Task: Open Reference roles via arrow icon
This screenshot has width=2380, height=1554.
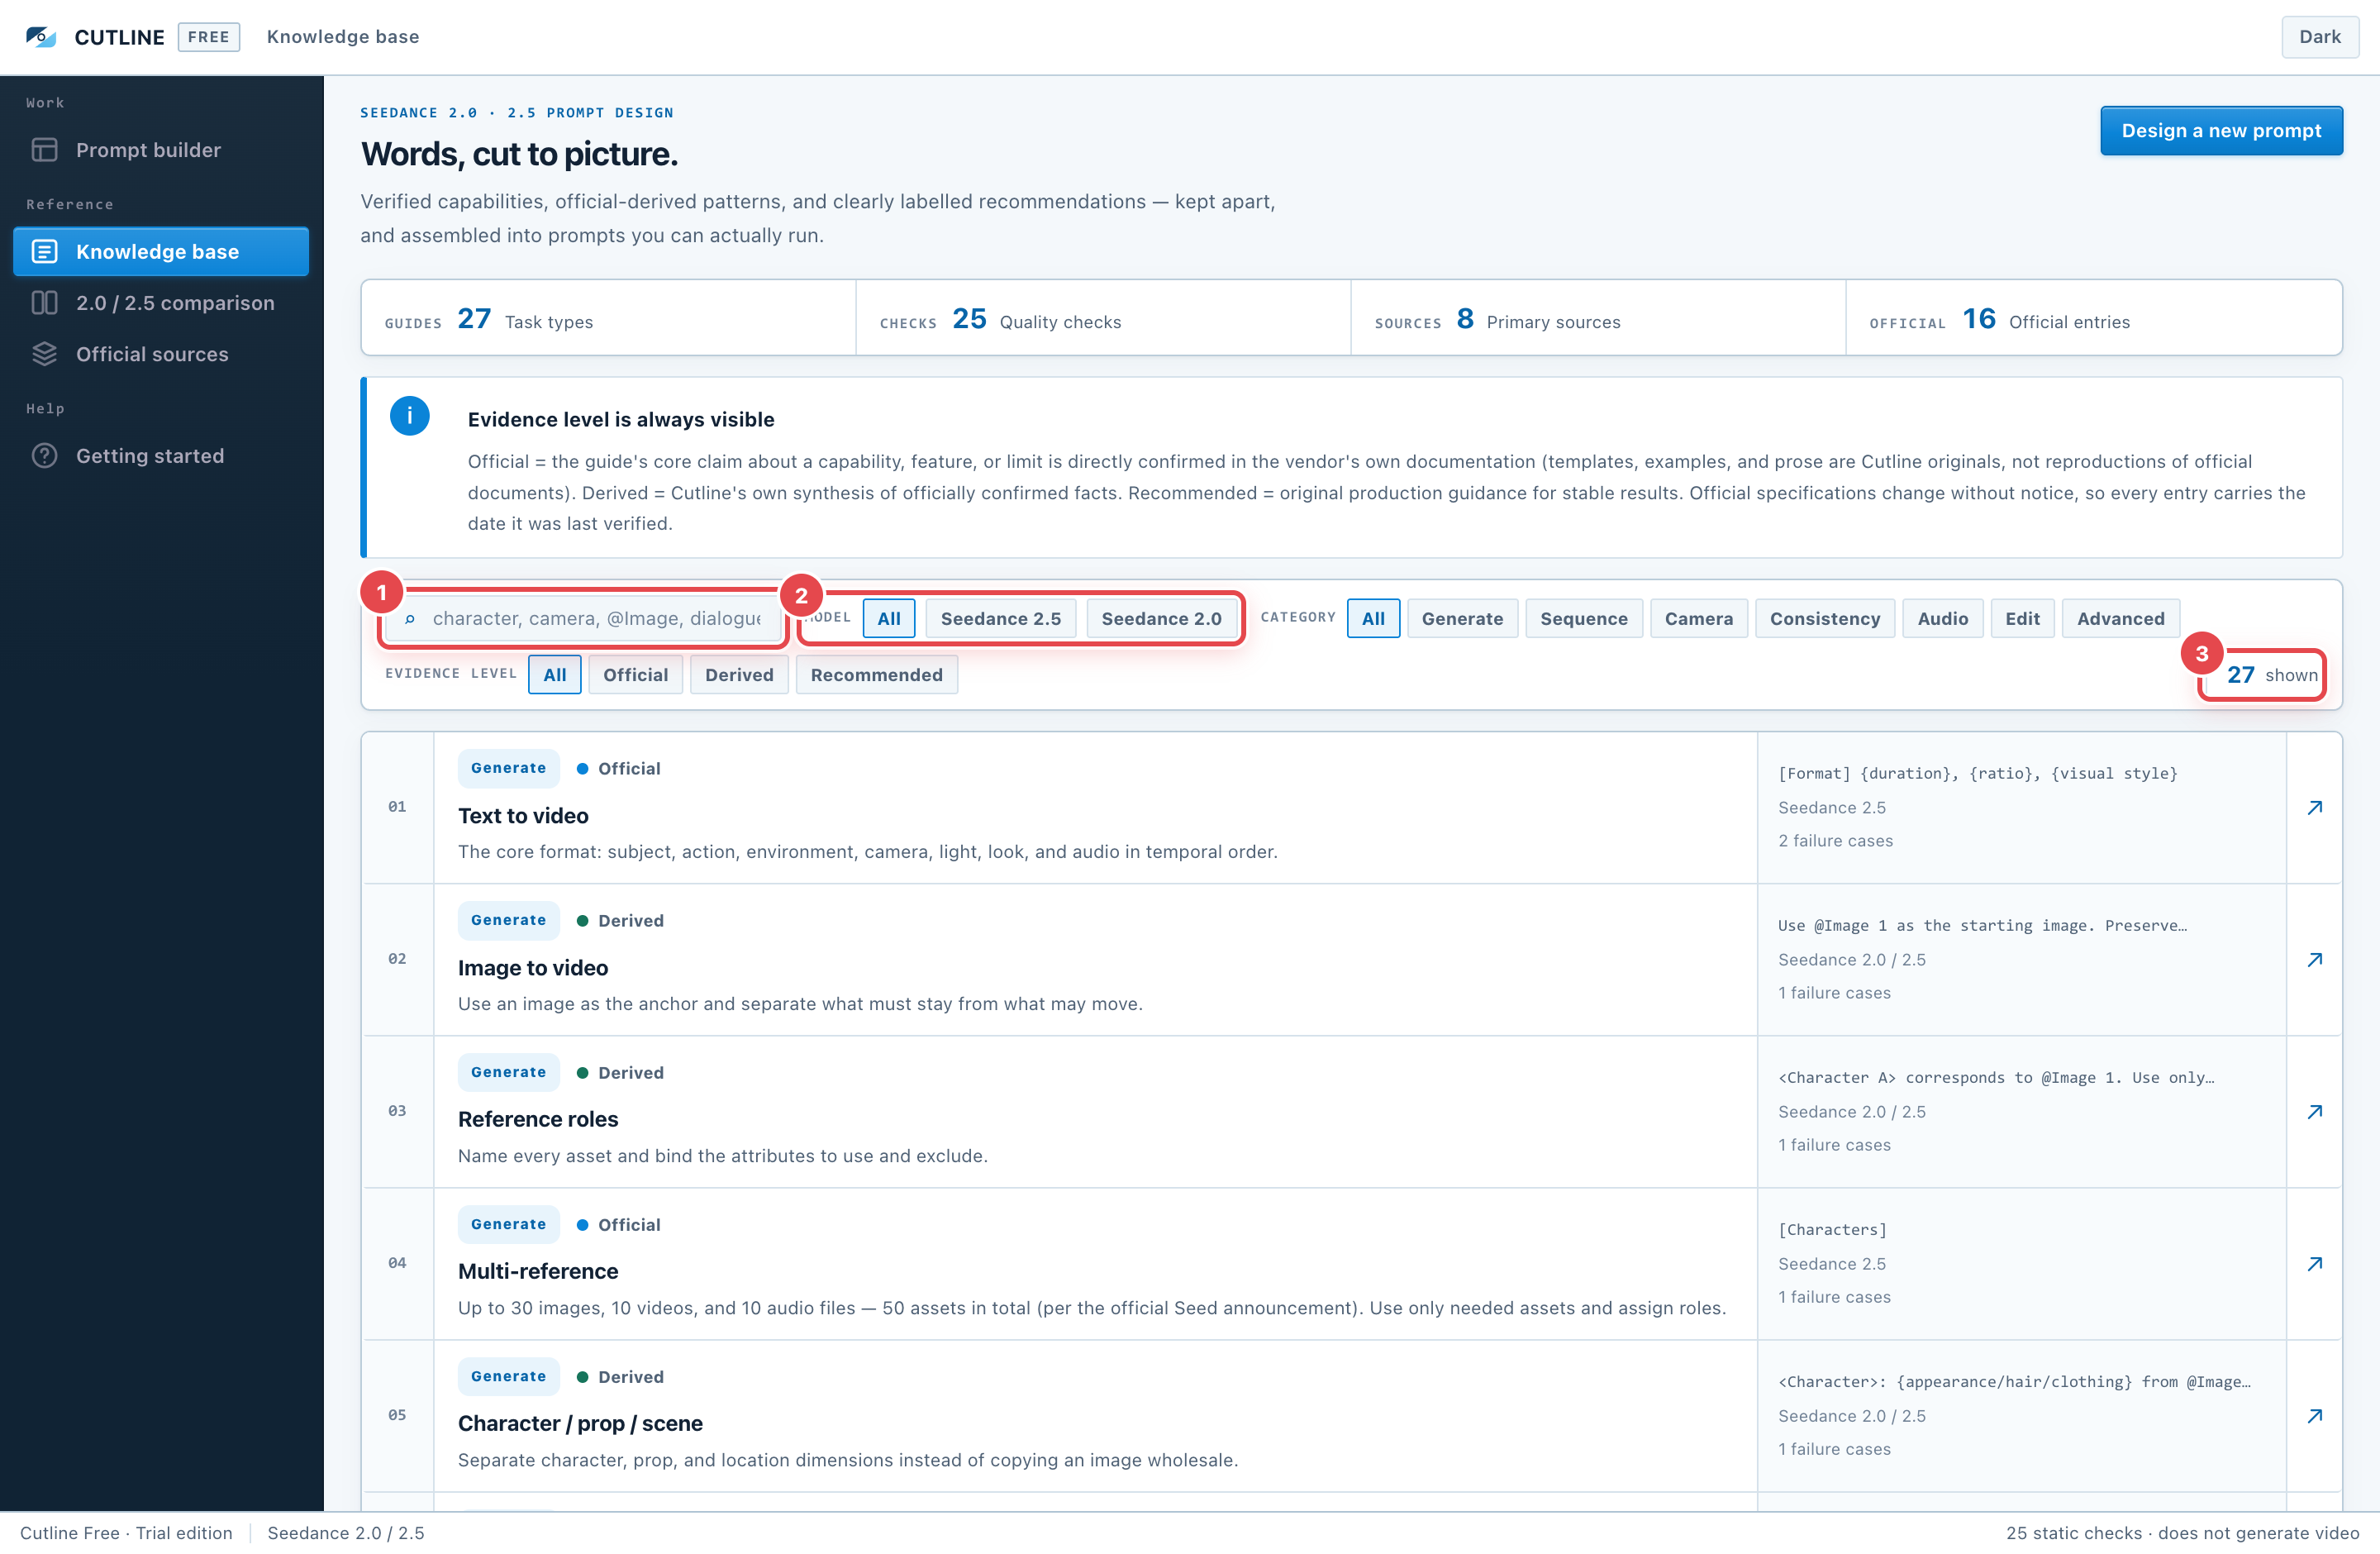Action: click(x=2314, y=1112)
